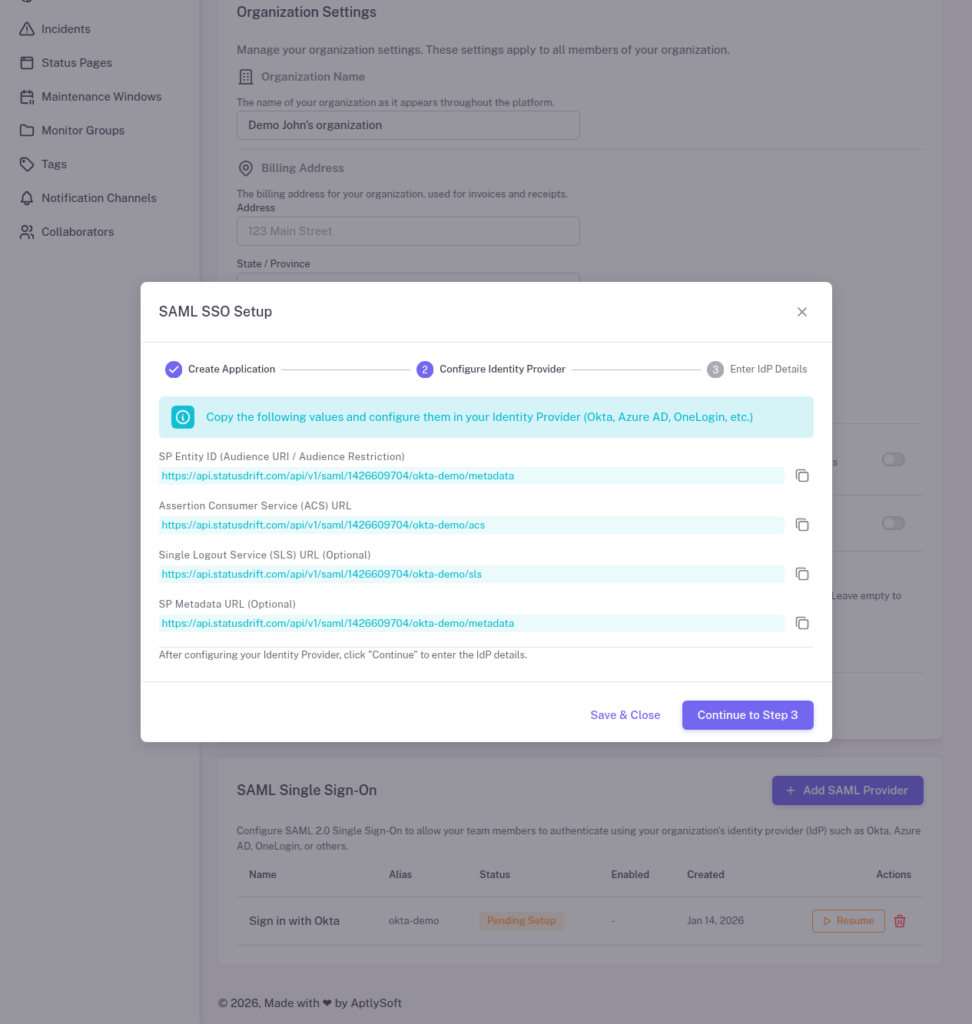Click the Organization Name input field

[x=407, y=124]
